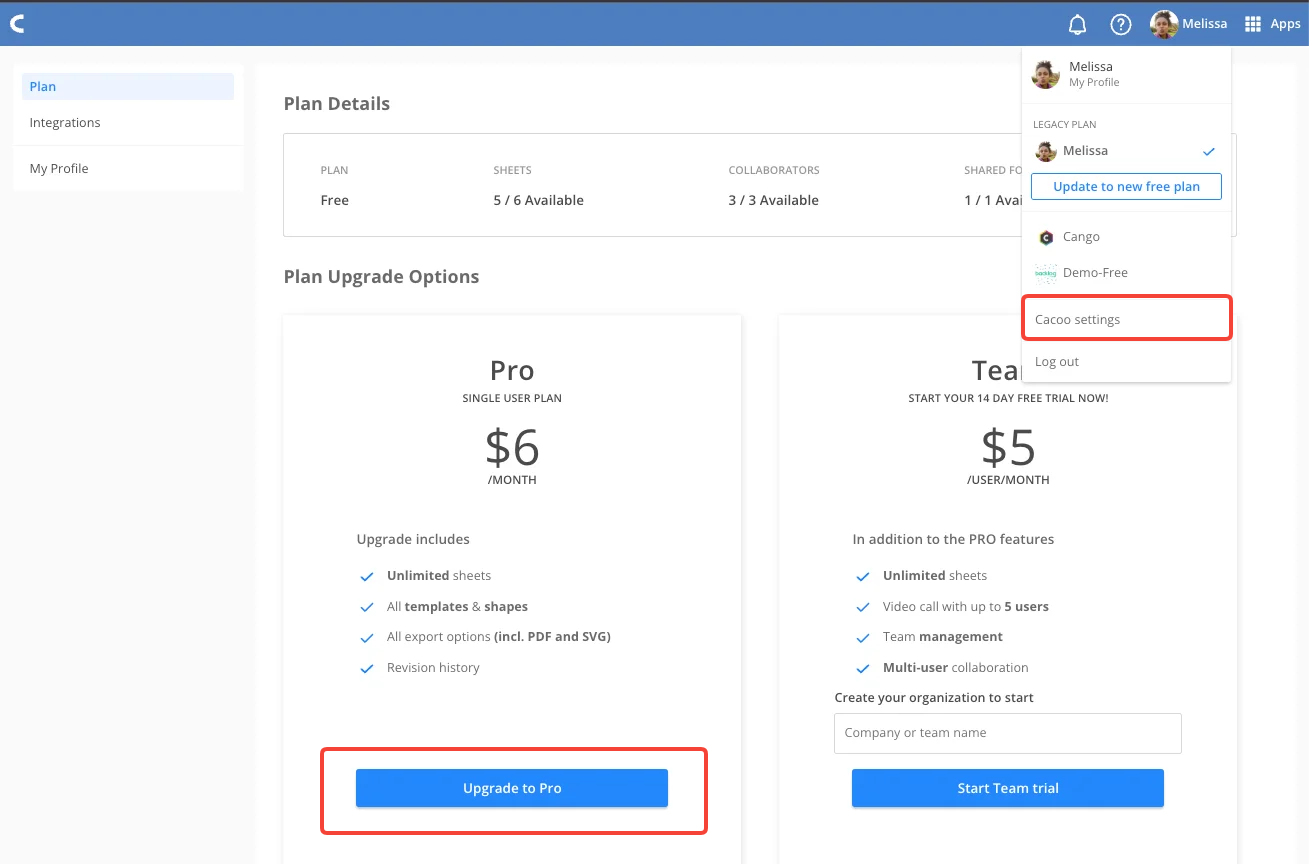The height and width of the screenshot is (864, 1309).
Task: Click the avatar under Legacy Plan
Action: pyautogui.click(x=1046, y=151)
